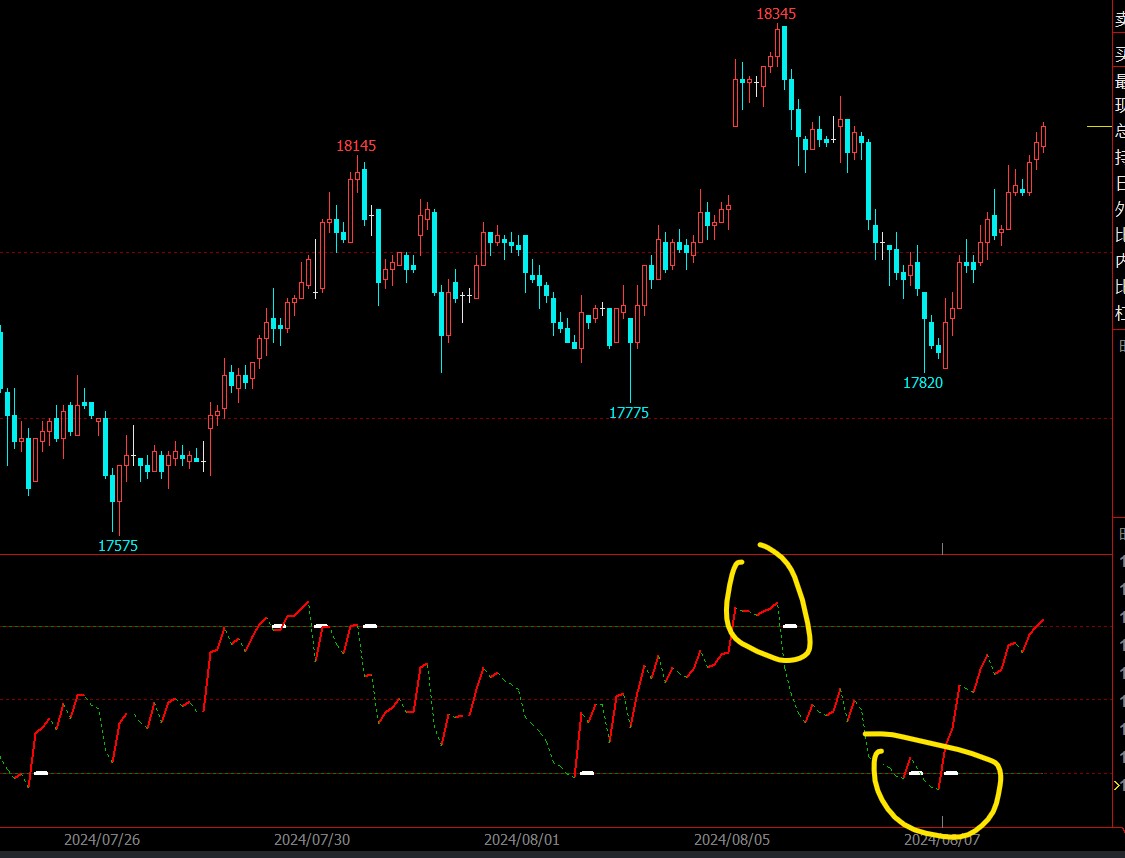Click the 18345 high price label

[776, 14]
